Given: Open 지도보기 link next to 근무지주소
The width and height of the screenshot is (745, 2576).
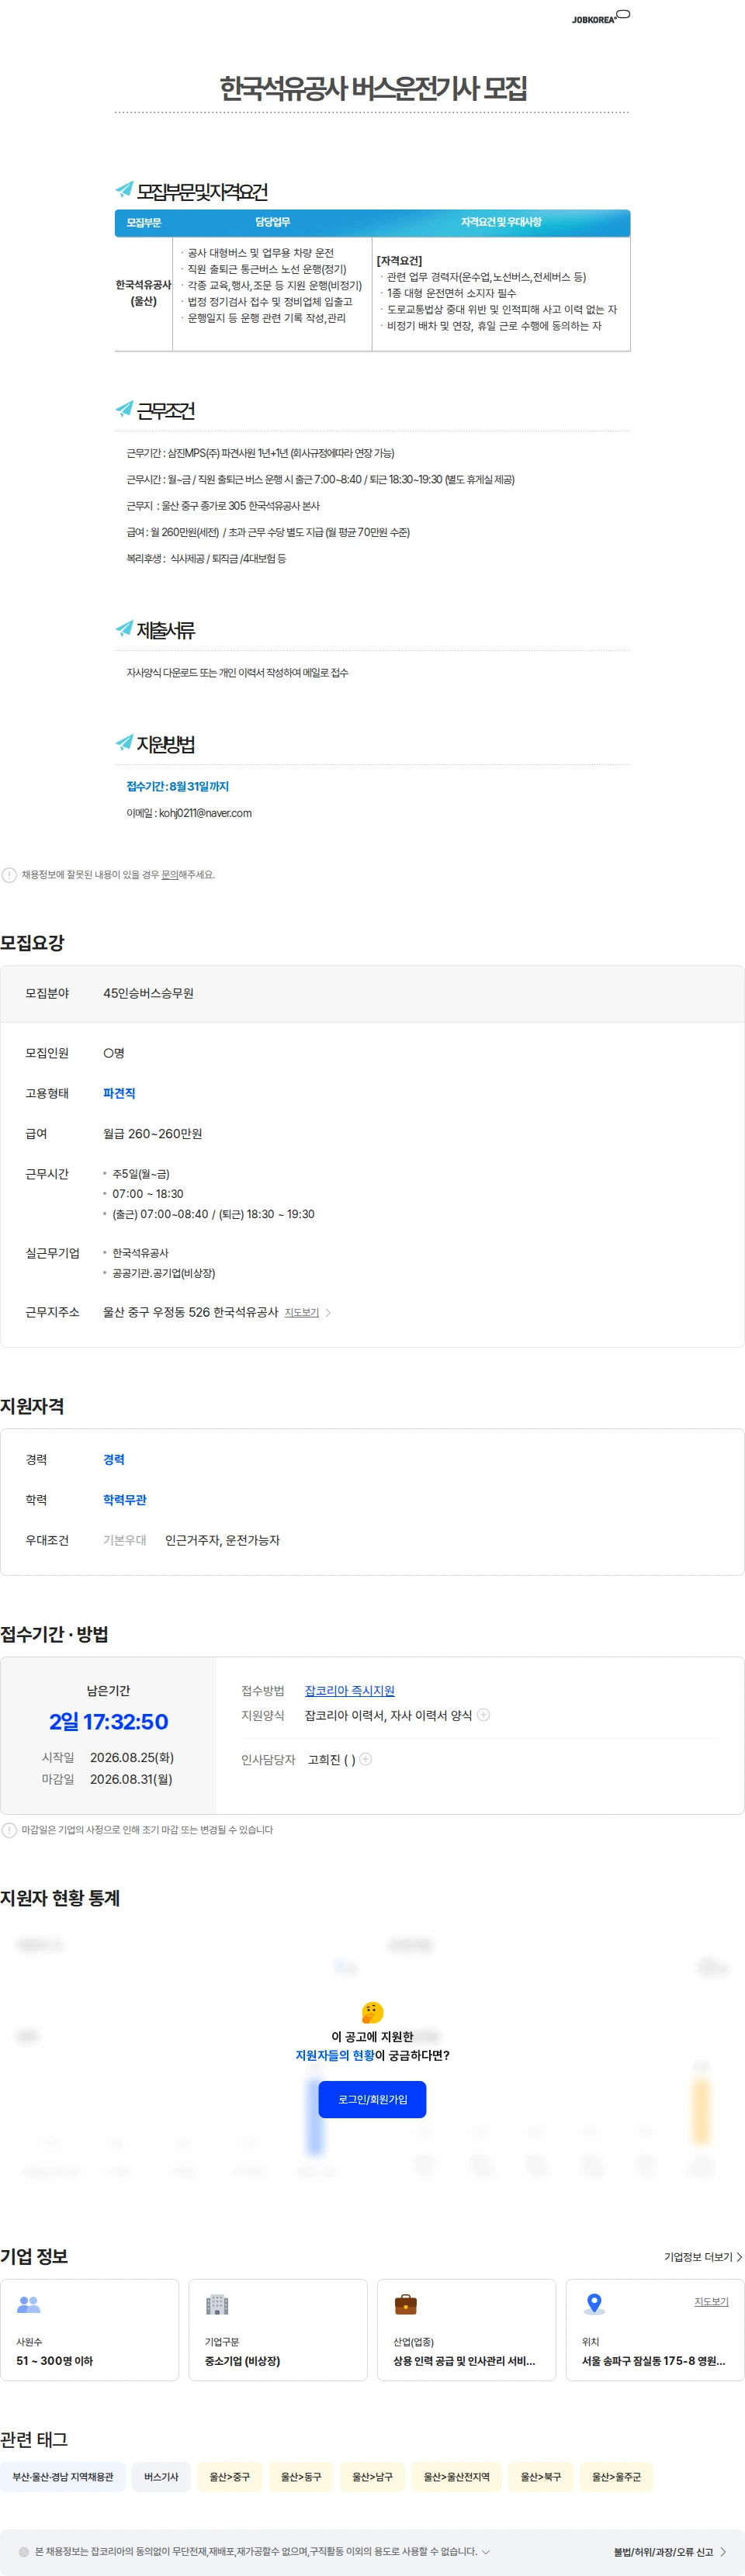Looking at the screenshot, I should pyautogui.click(x=301, y=1313).
